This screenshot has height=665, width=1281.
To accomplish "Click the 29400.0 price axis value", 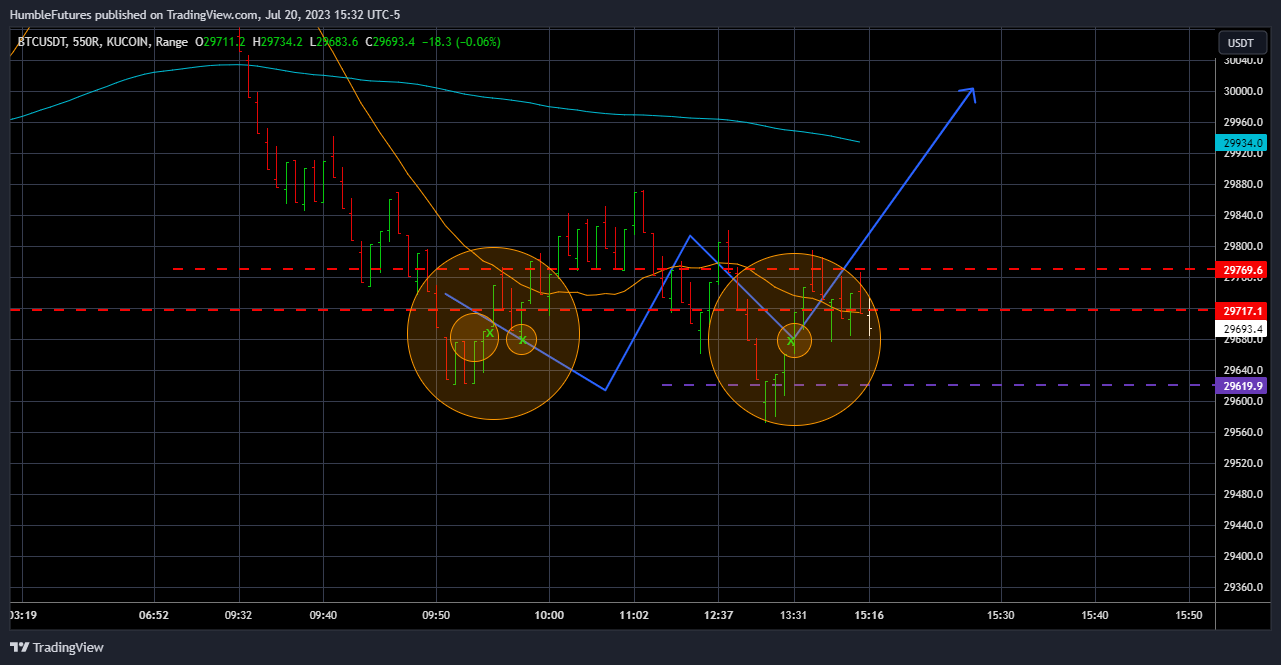I will (1244, 556).
